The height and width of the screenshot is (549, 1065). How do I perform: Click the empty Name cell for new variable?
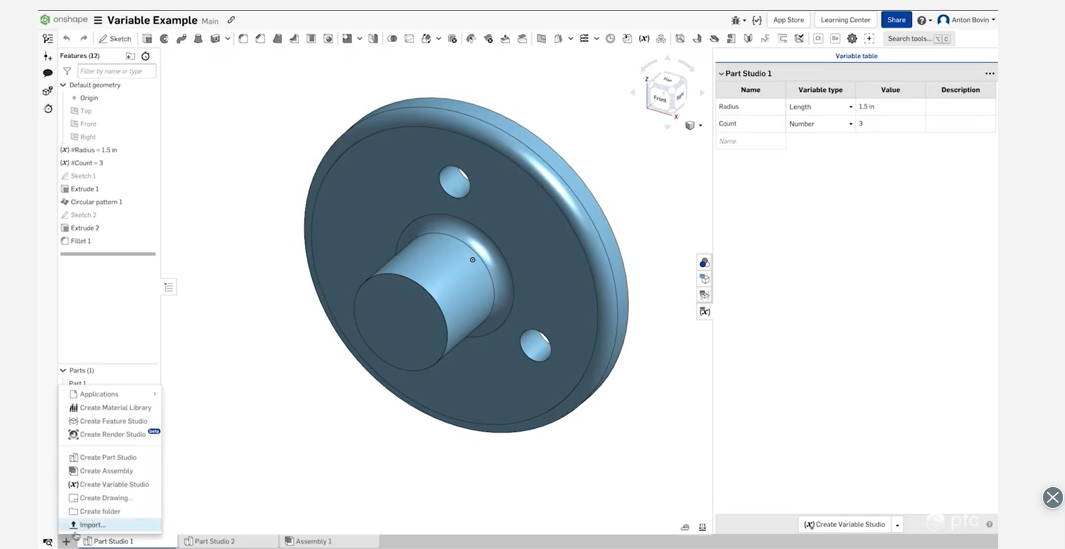(x=751, y=141)
